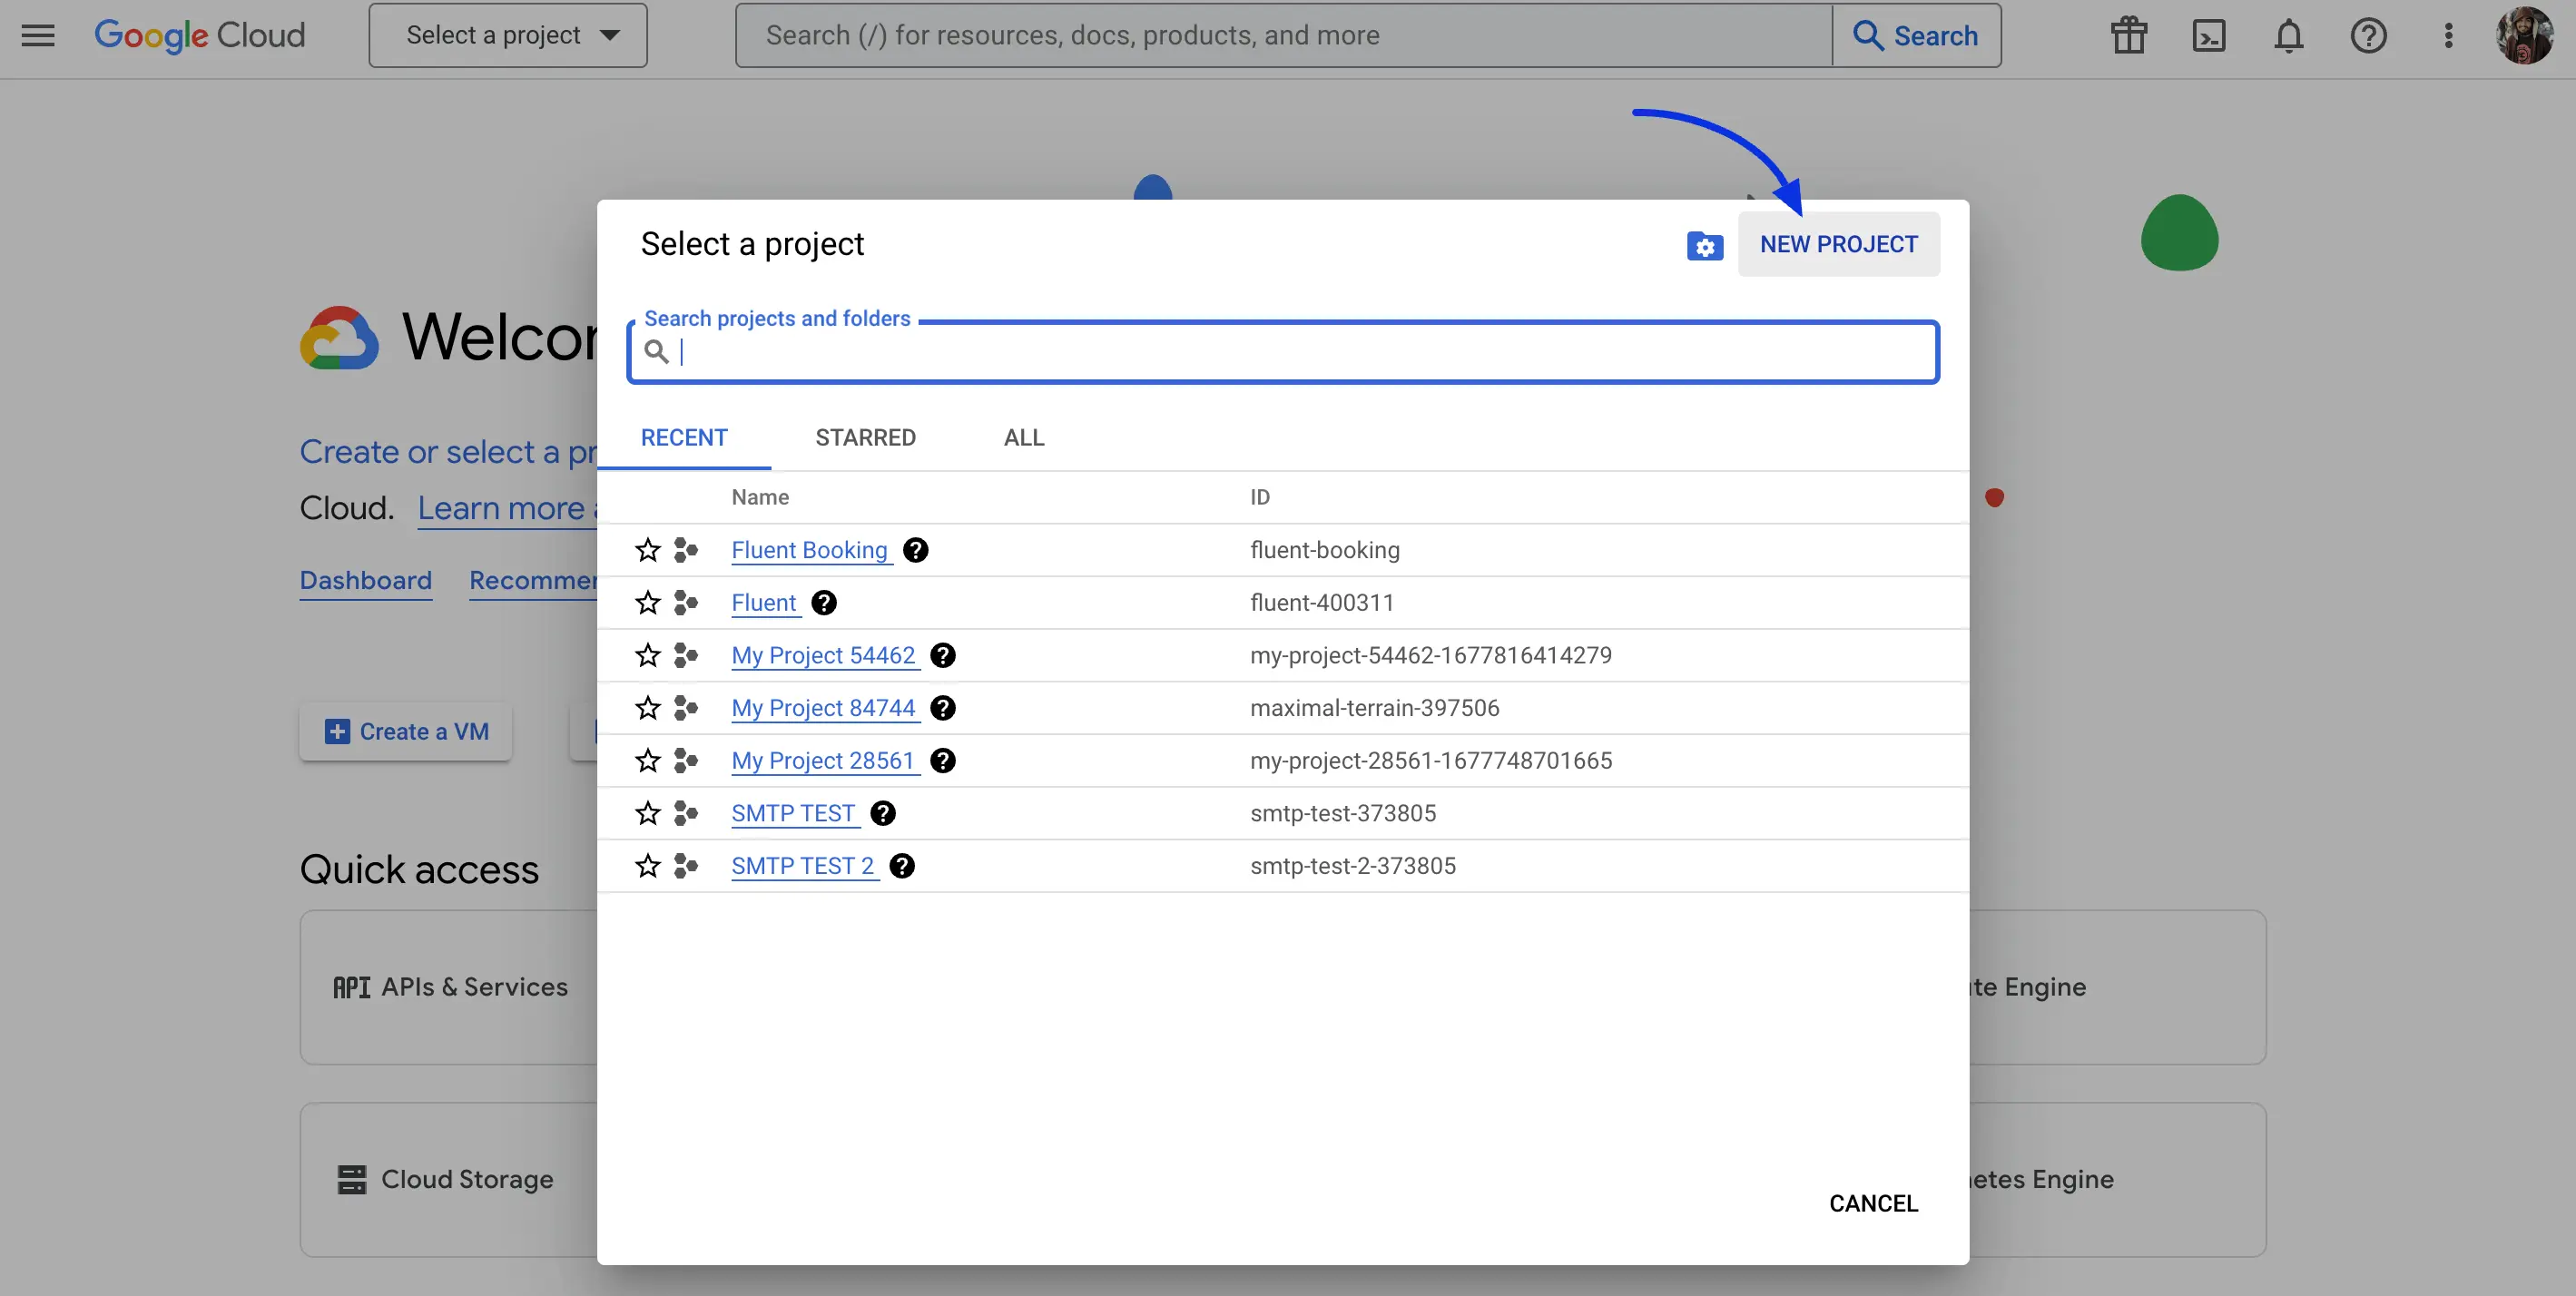The width and height of the screenshot is (2576, 1296).
Task: Open the three-dot settings menu in header
Action: tap(2448, 35)
